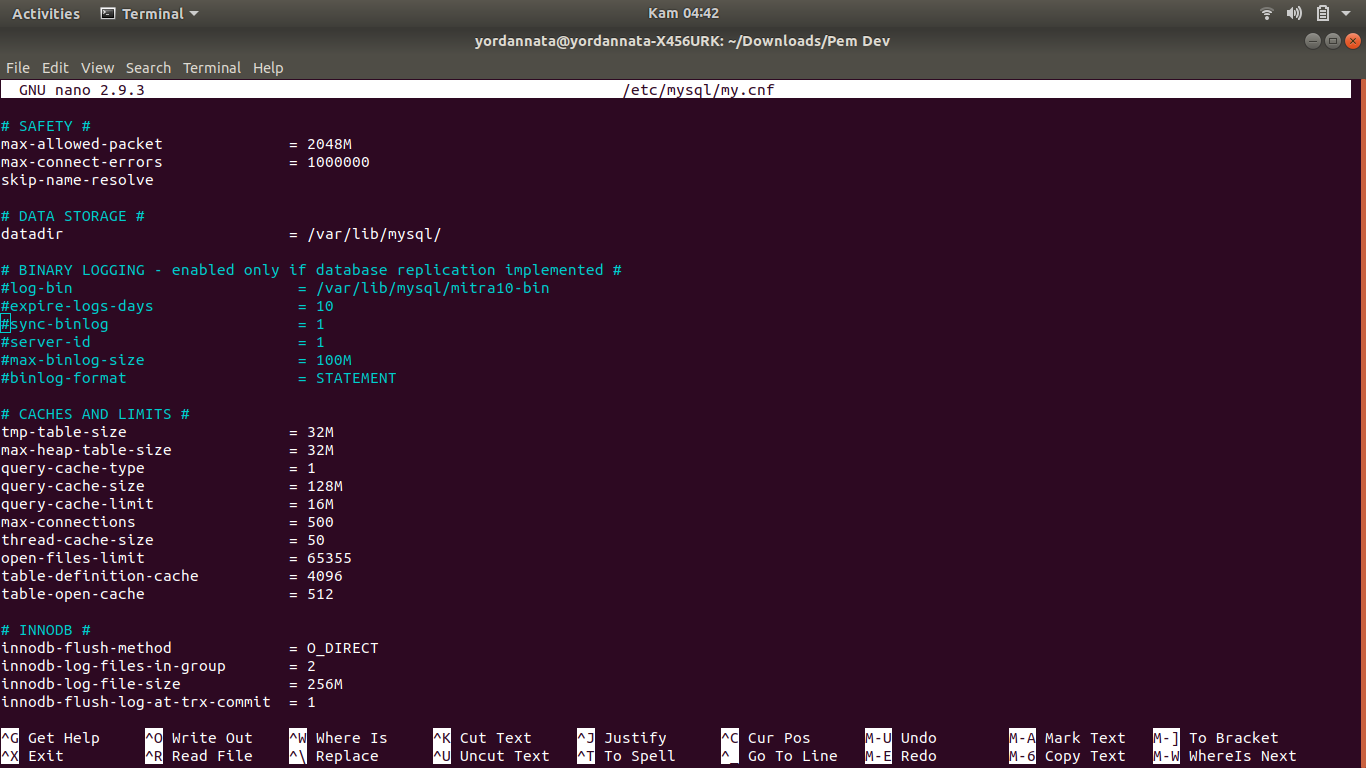Place cursor on the max-connections line

pyautogui.click(x=68, y=522)
